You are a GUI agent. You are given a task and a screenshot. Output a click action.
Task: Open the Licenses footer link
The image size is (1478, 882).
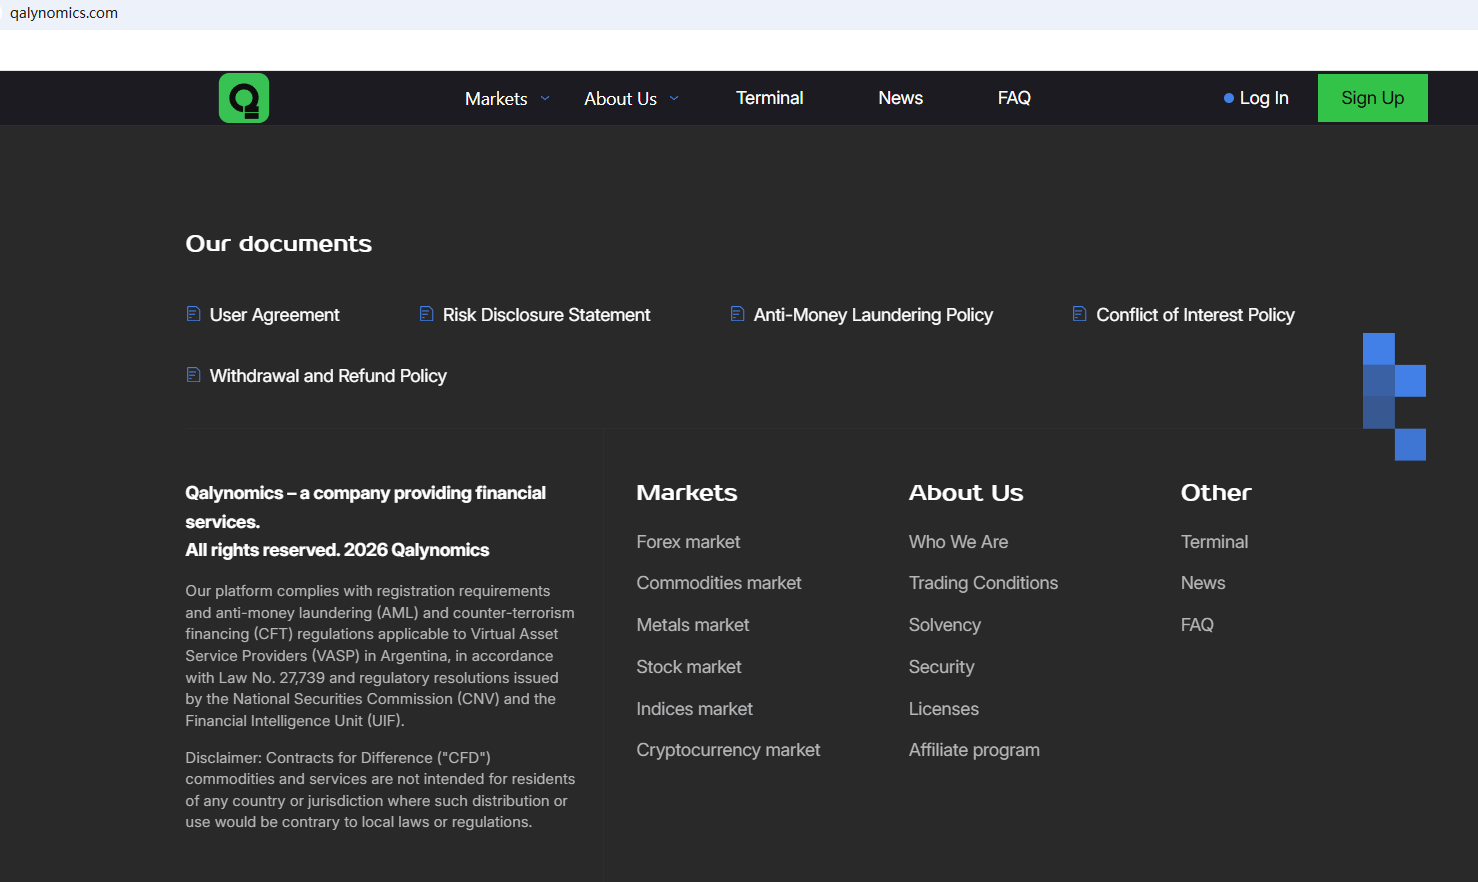[943, 709]
